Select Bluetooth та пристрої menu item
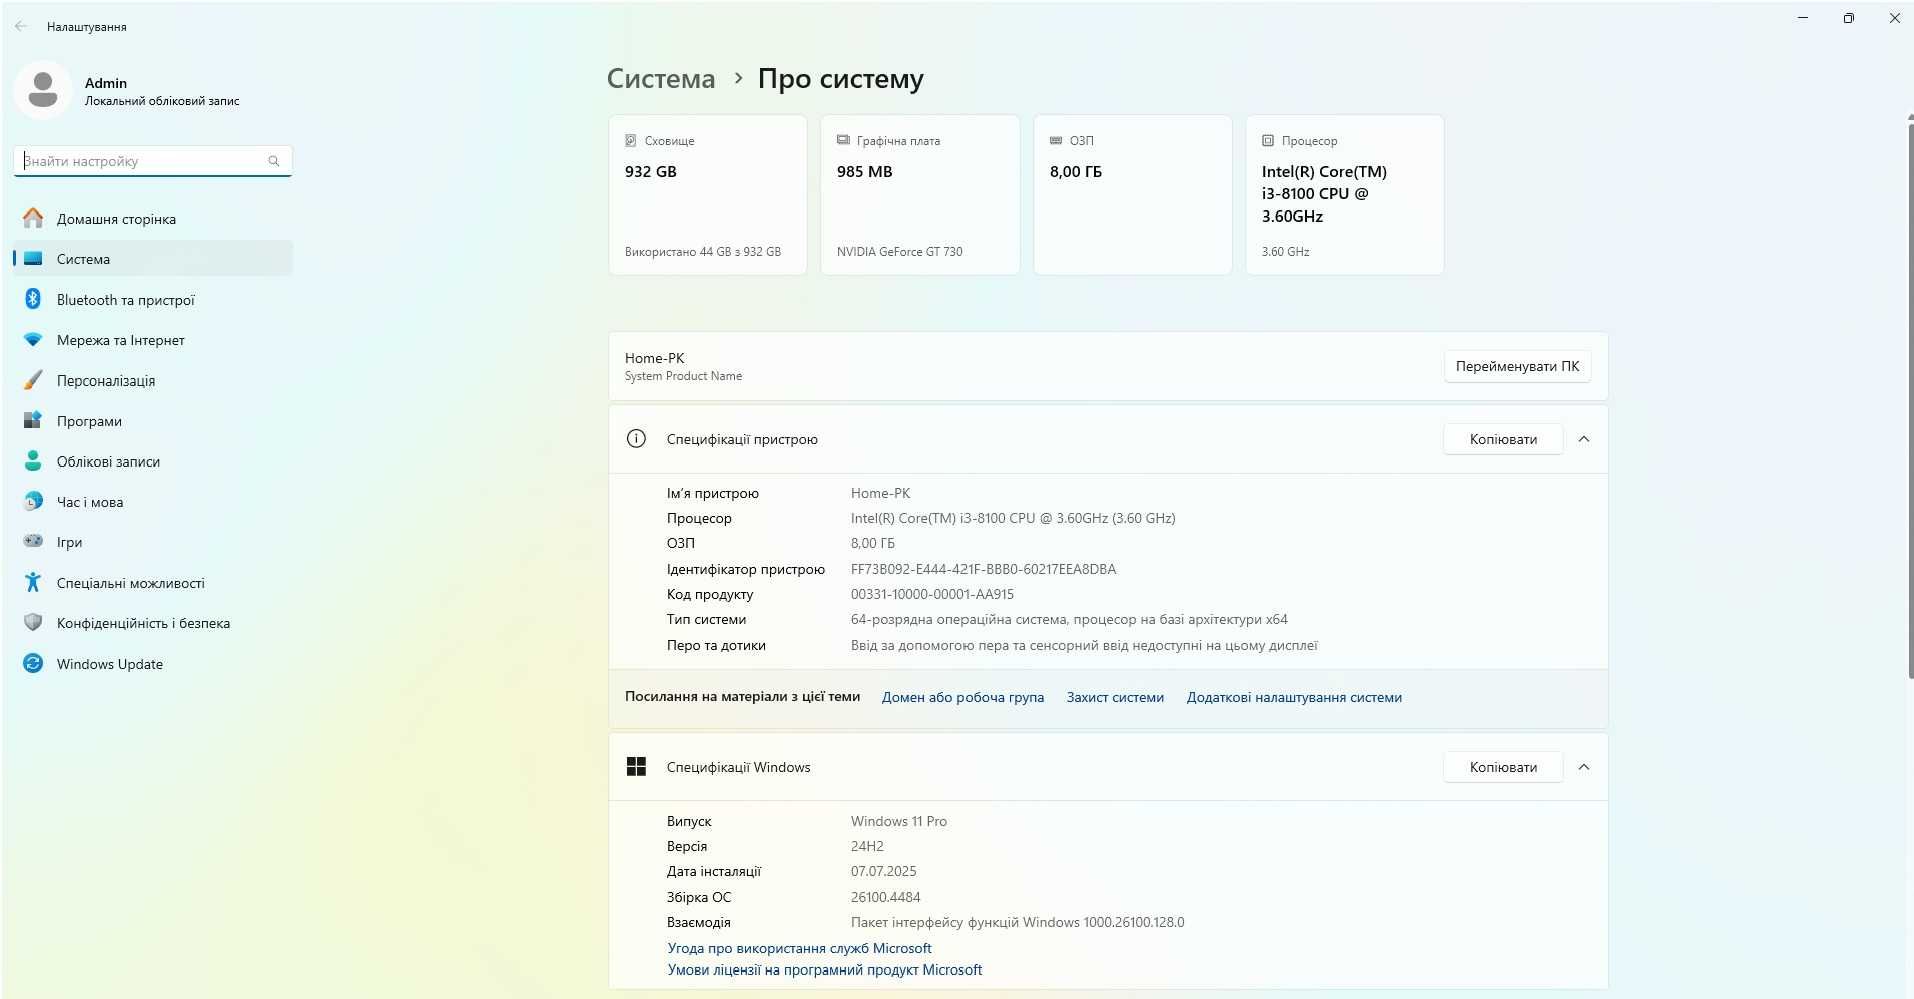Screen dimensions: 1914x999 pos(153,299)
